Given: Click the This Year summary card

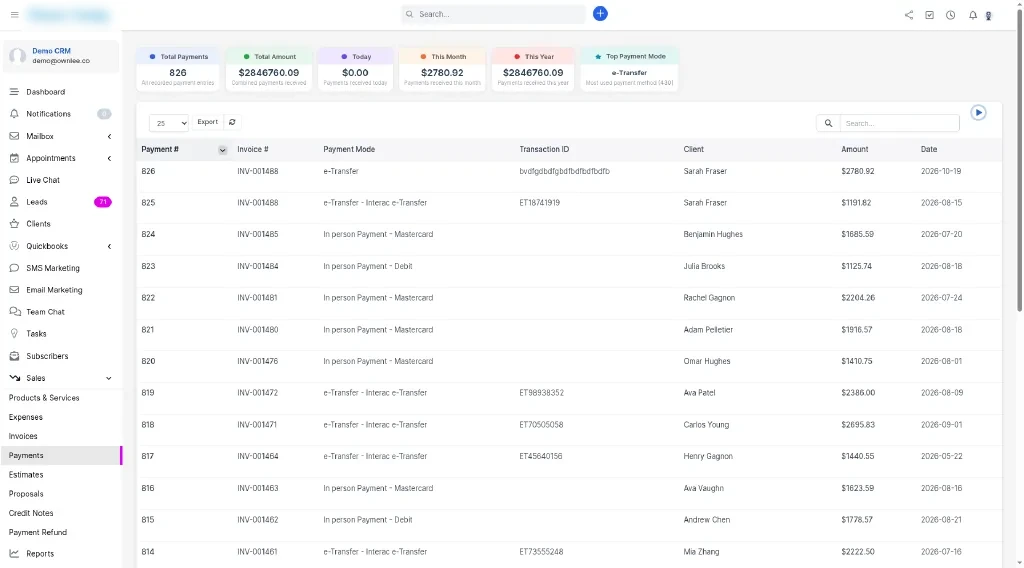Looking at the screenshot, I should point(533,69).
